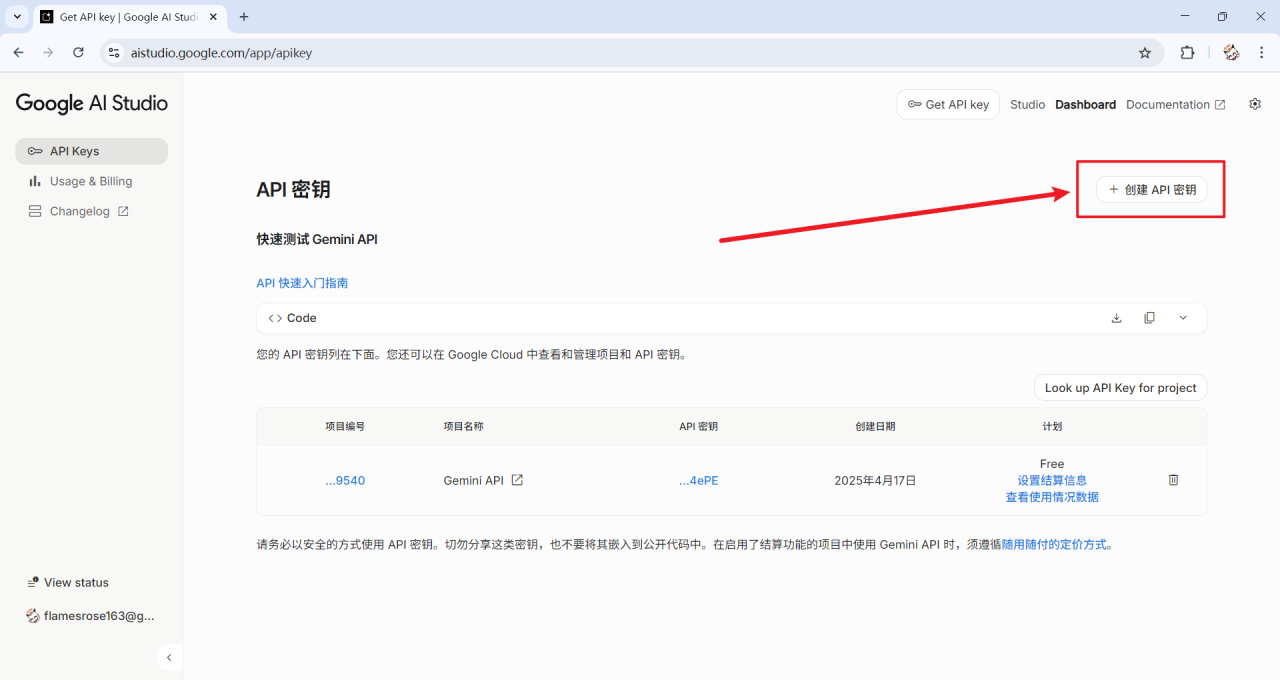Switch to the Studio tab
Viewport: 1280px width, 680px height.
click(x=1027, y=104)
